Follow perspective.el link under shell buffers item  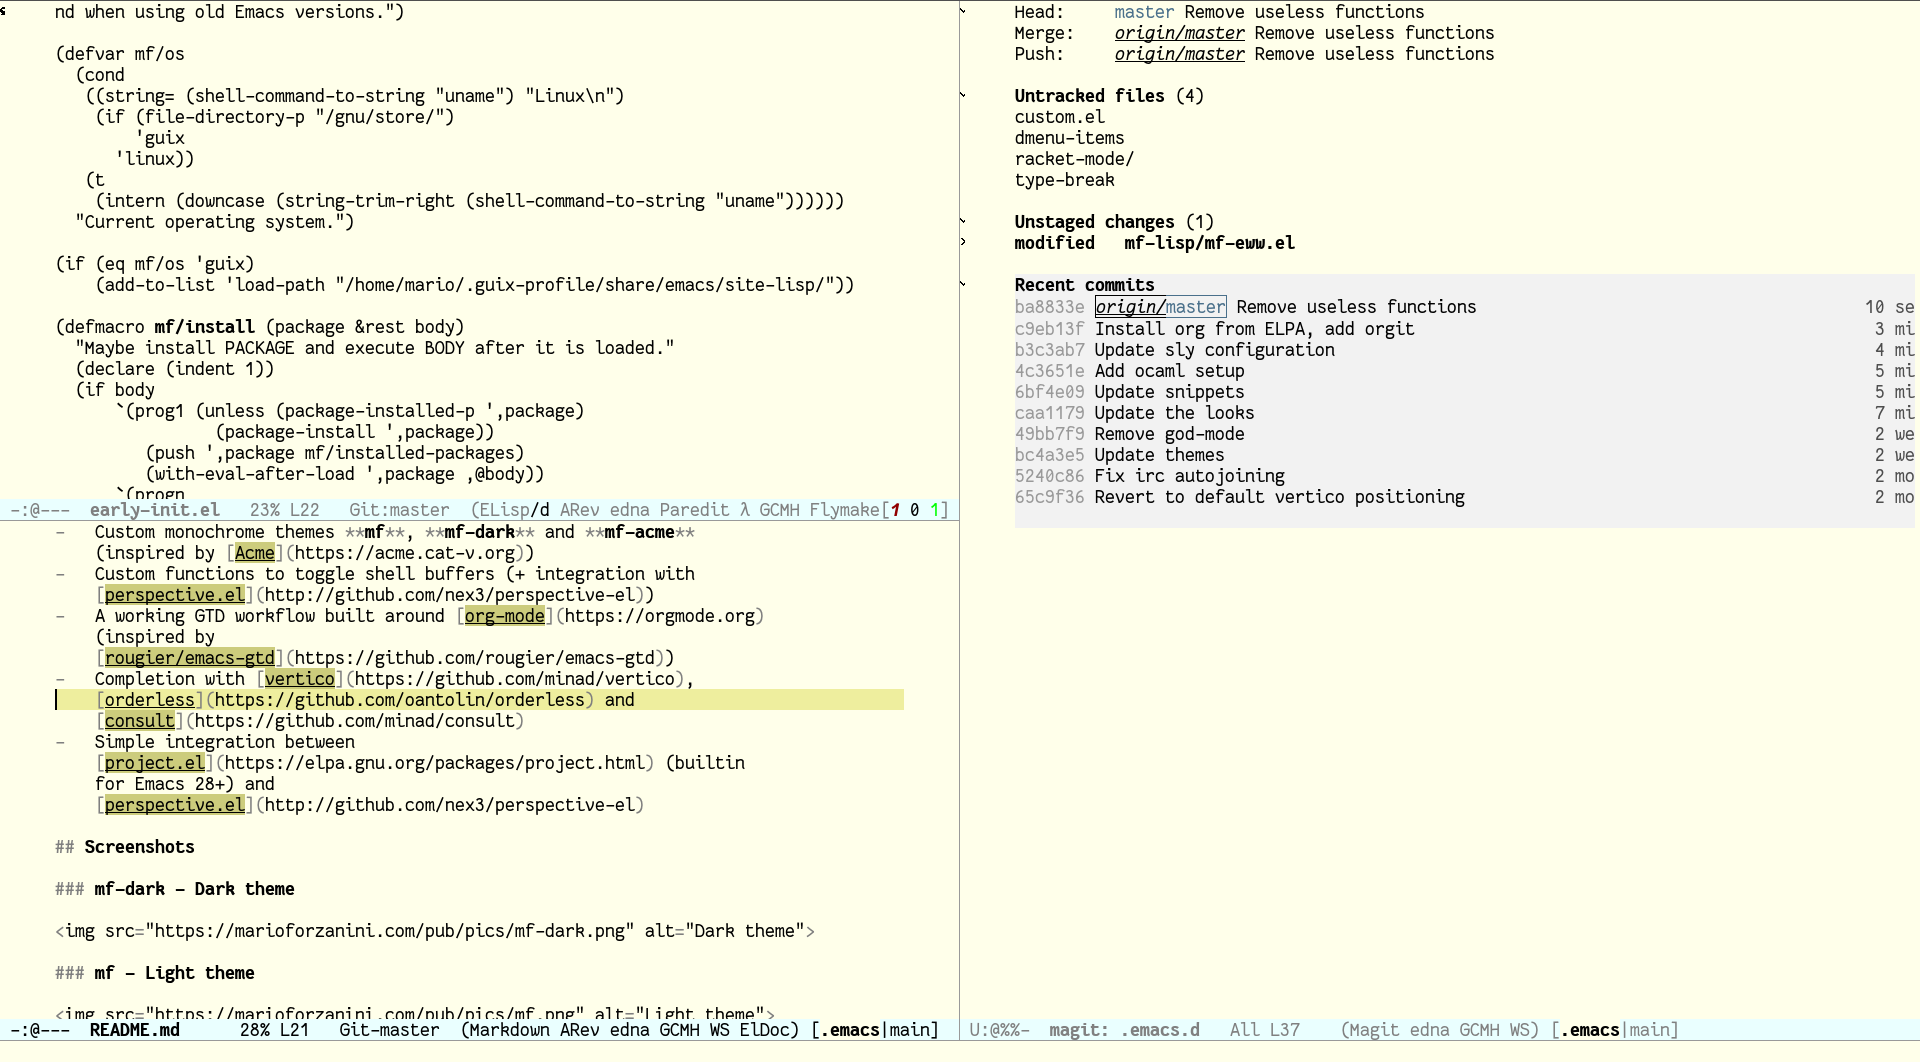(x=174, y=595)
